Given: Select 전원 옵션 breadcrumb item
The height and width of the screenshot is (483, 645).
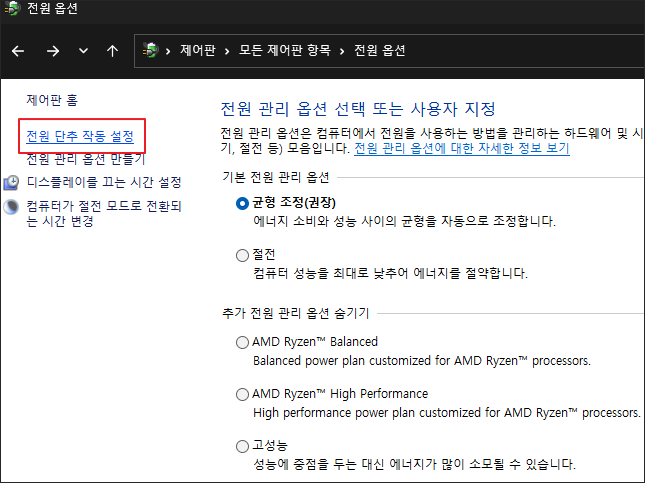Looking at the screenshot, I should 380,50.
